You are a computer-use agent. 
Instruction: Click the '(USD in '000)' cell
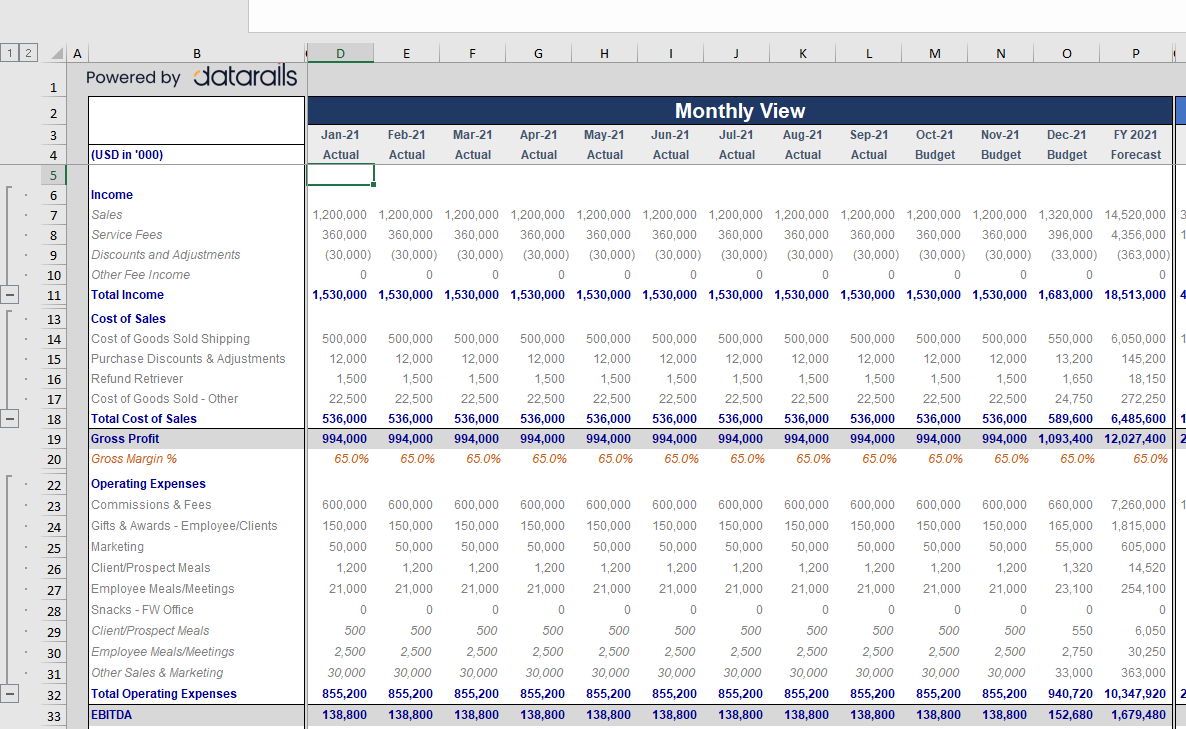197,154
